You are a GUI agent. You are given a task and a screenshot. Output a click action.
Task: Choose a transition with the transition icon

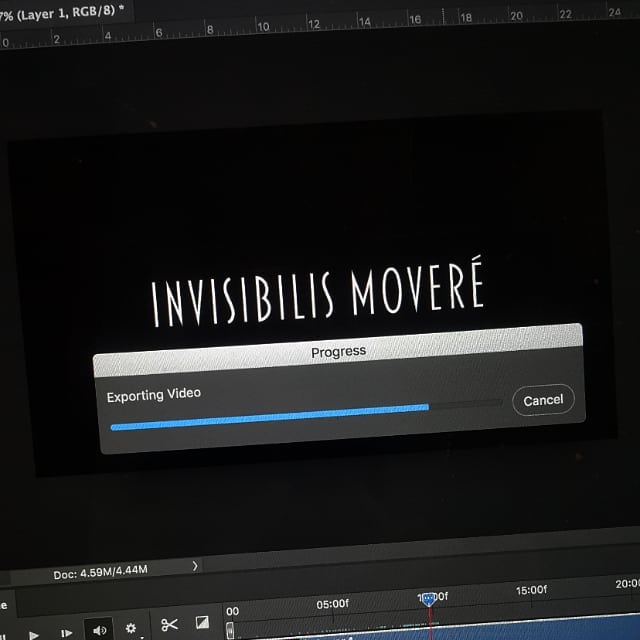pyautogui.click(x=202, y=623)
